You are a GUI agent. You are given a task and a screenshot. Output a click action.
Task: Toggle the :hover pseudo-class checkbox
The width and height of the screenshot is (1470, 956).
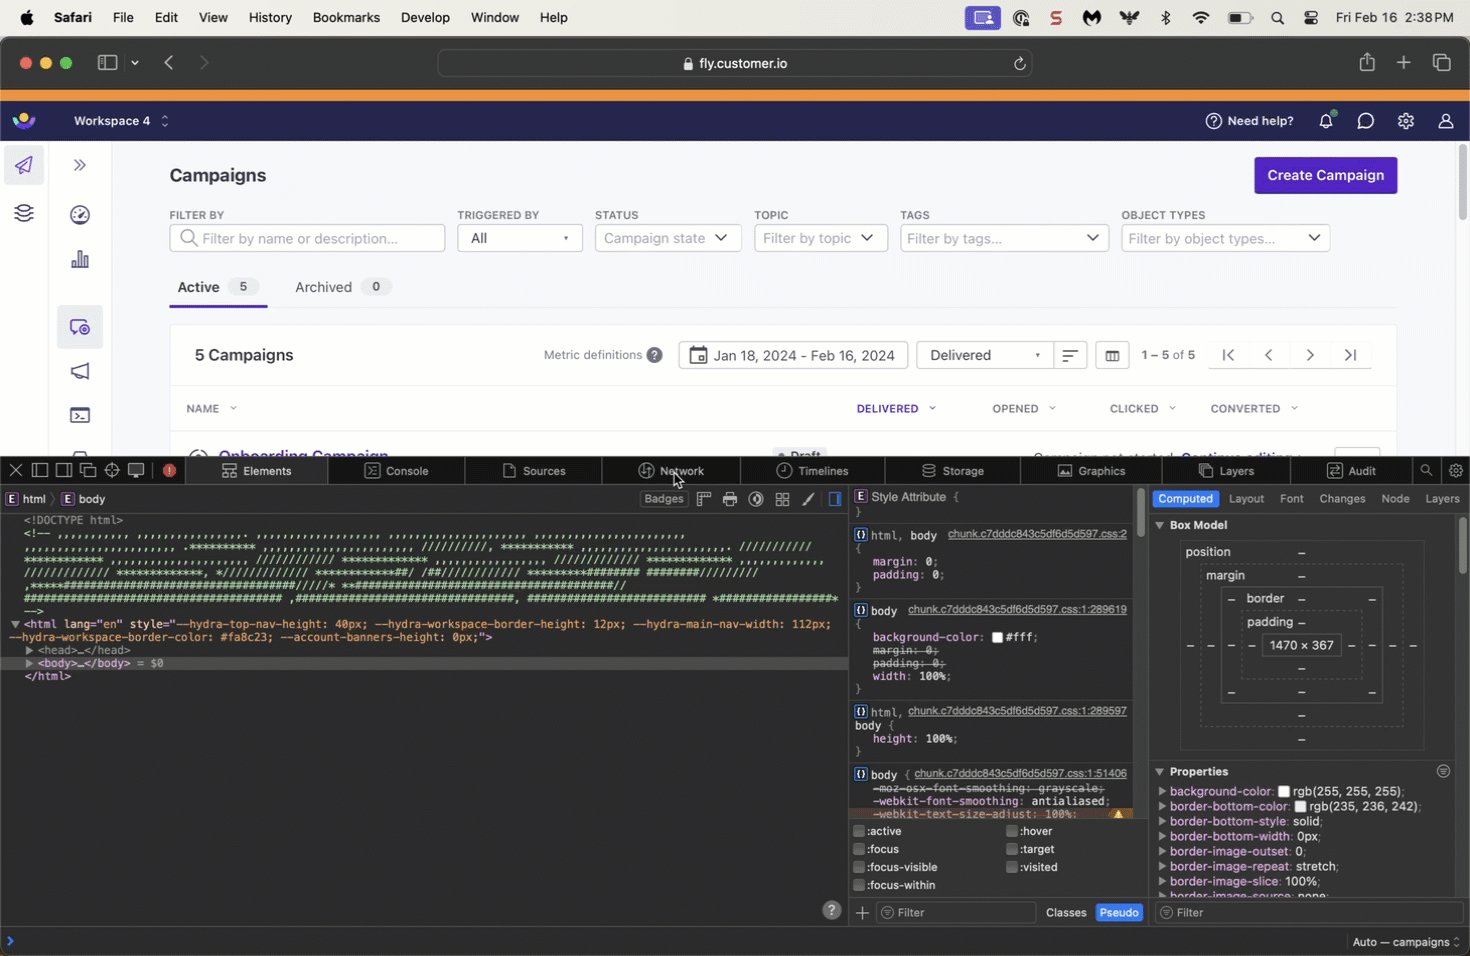coord(1012,831)
